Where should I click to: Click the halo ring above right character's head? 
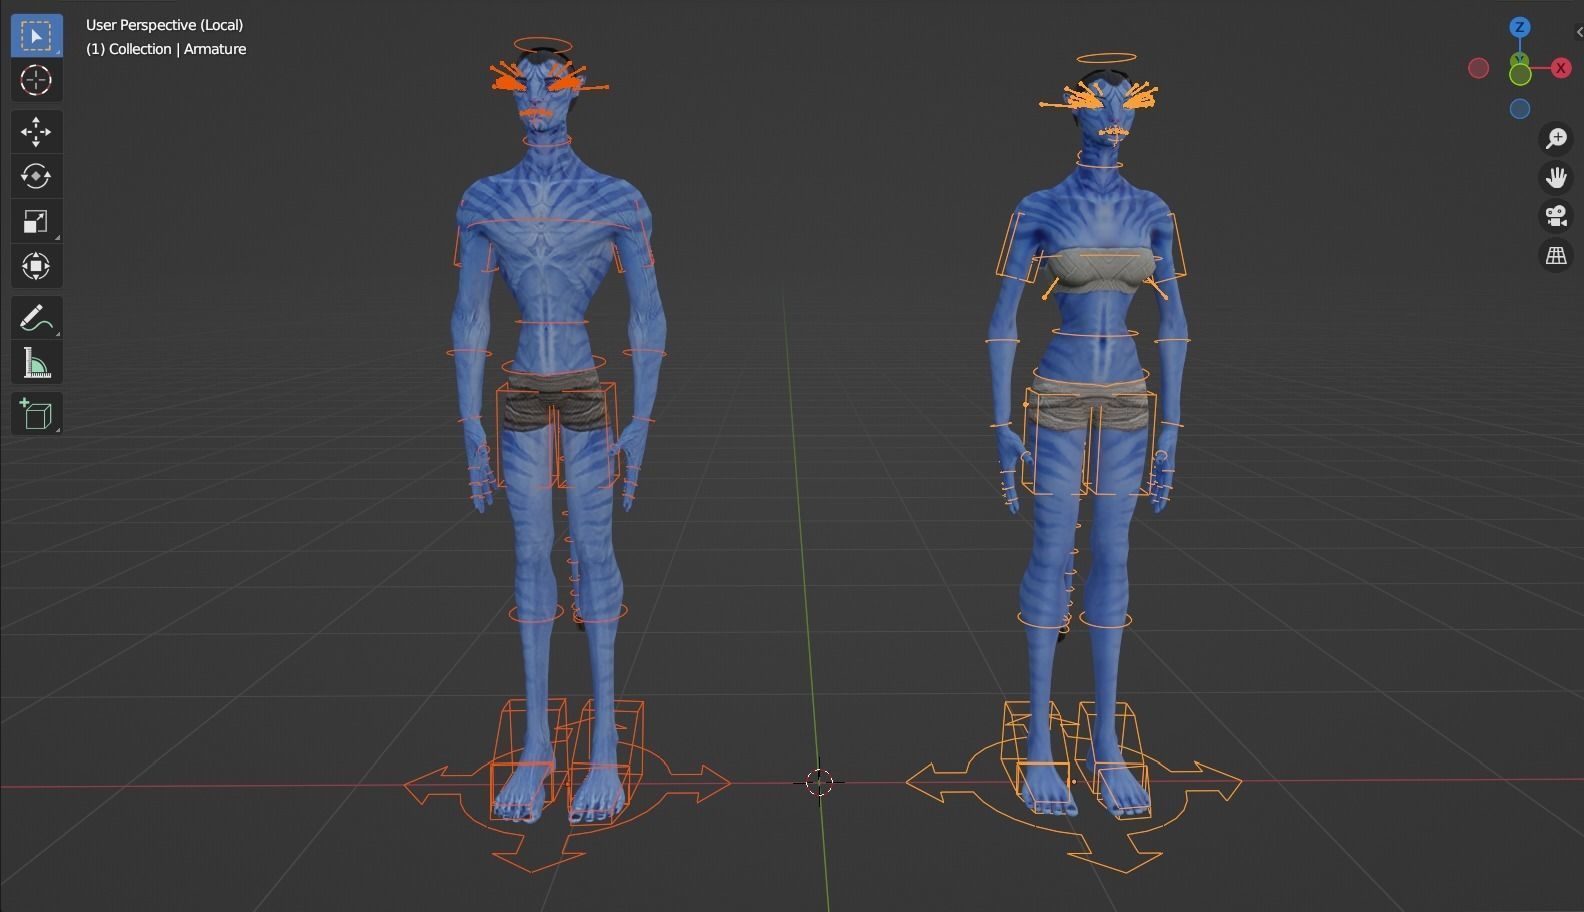1106,59
